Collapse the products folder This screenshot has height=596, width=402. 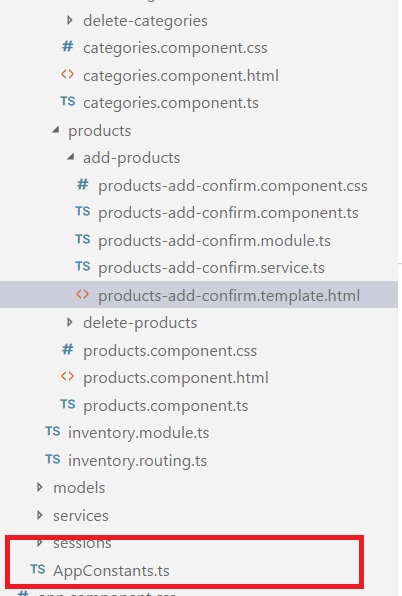(x=56, y=130)
